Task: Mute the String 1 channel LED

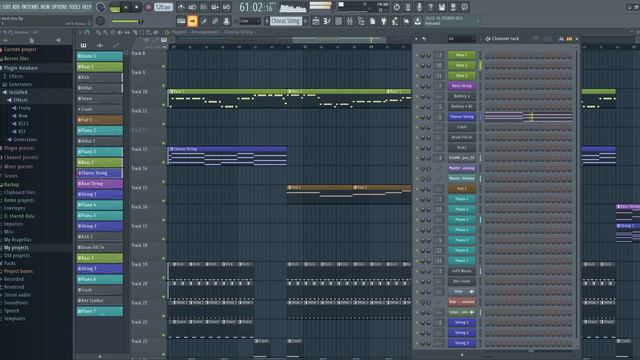Action: point(417,322)
